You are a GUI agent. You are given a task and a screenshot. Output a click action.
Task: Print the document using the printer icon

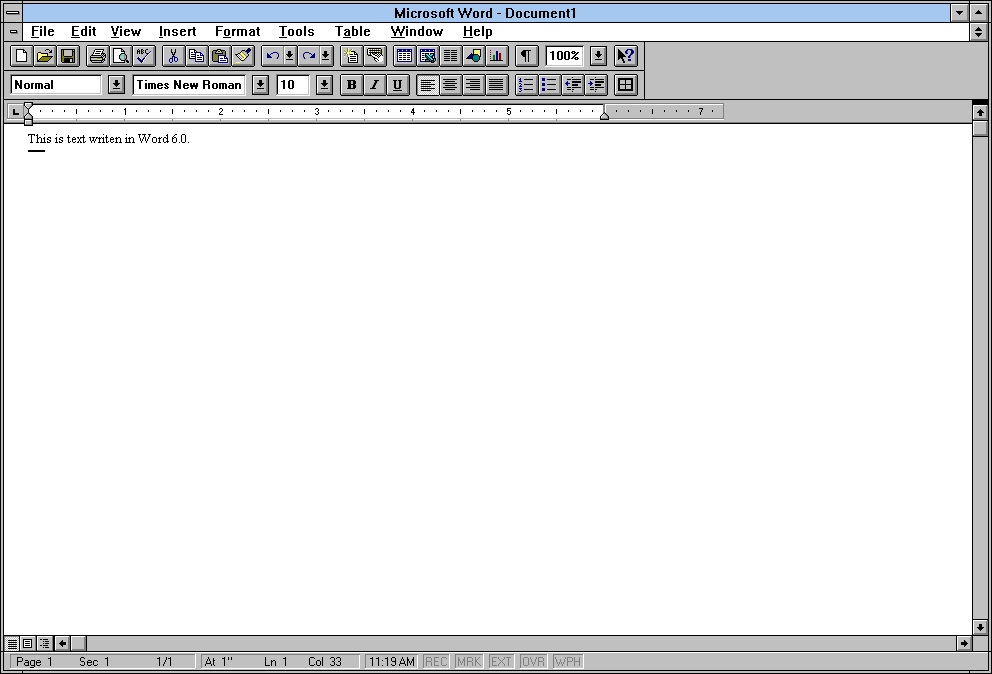pyautogui.click(x=97, y=56)
